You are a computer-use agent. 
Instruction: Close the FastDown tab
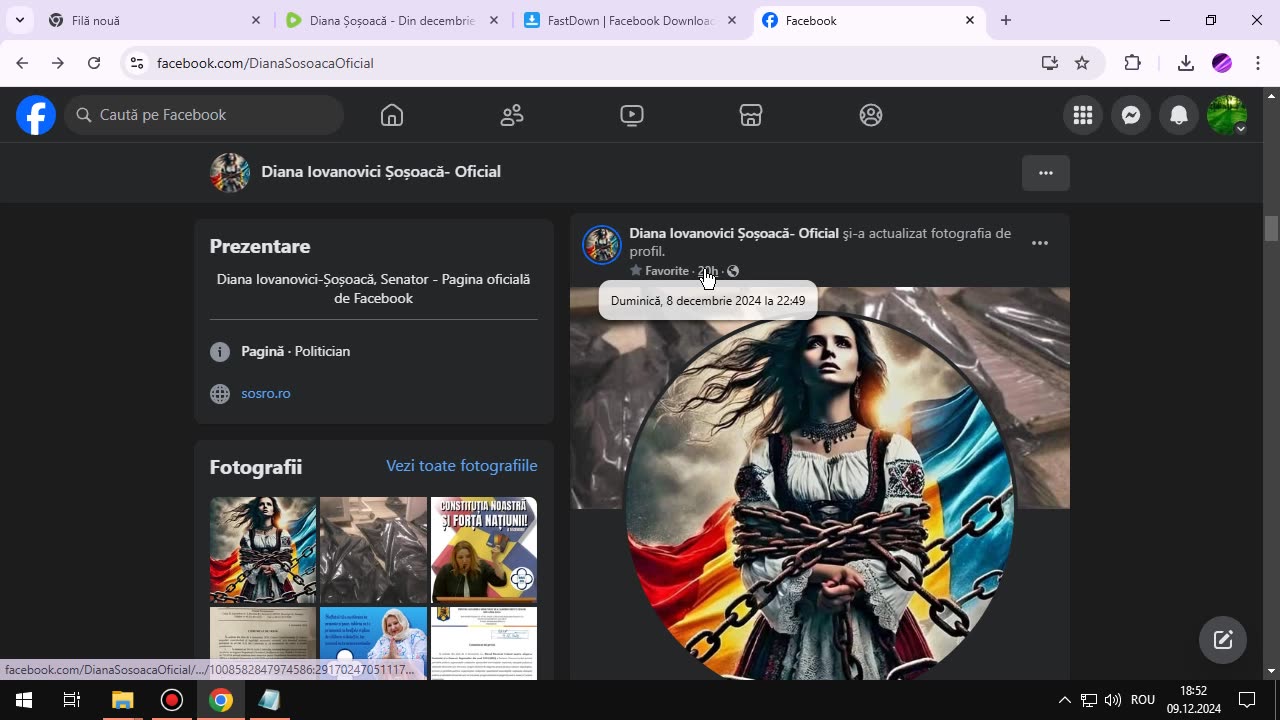click(732, 20)
